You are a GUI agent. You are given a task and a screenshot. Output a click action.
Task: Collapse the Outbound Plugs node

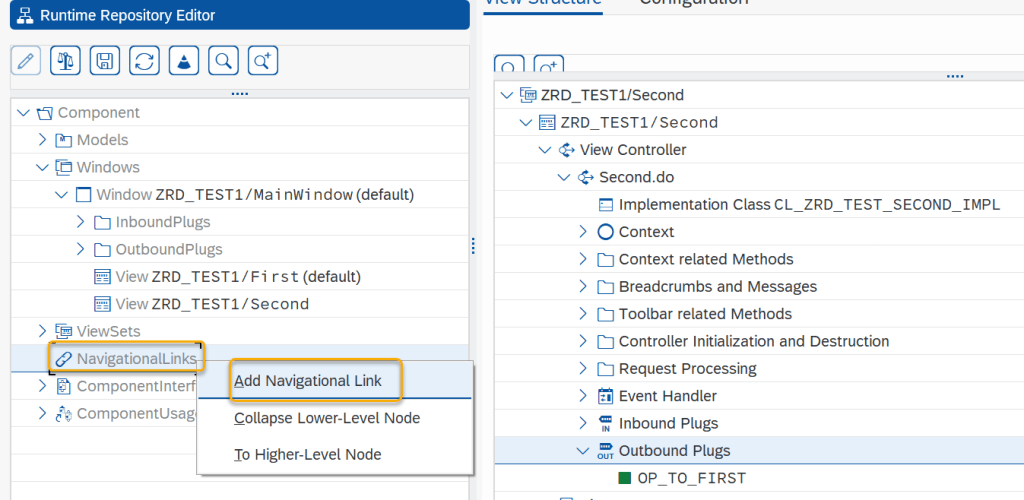(583, 451)
